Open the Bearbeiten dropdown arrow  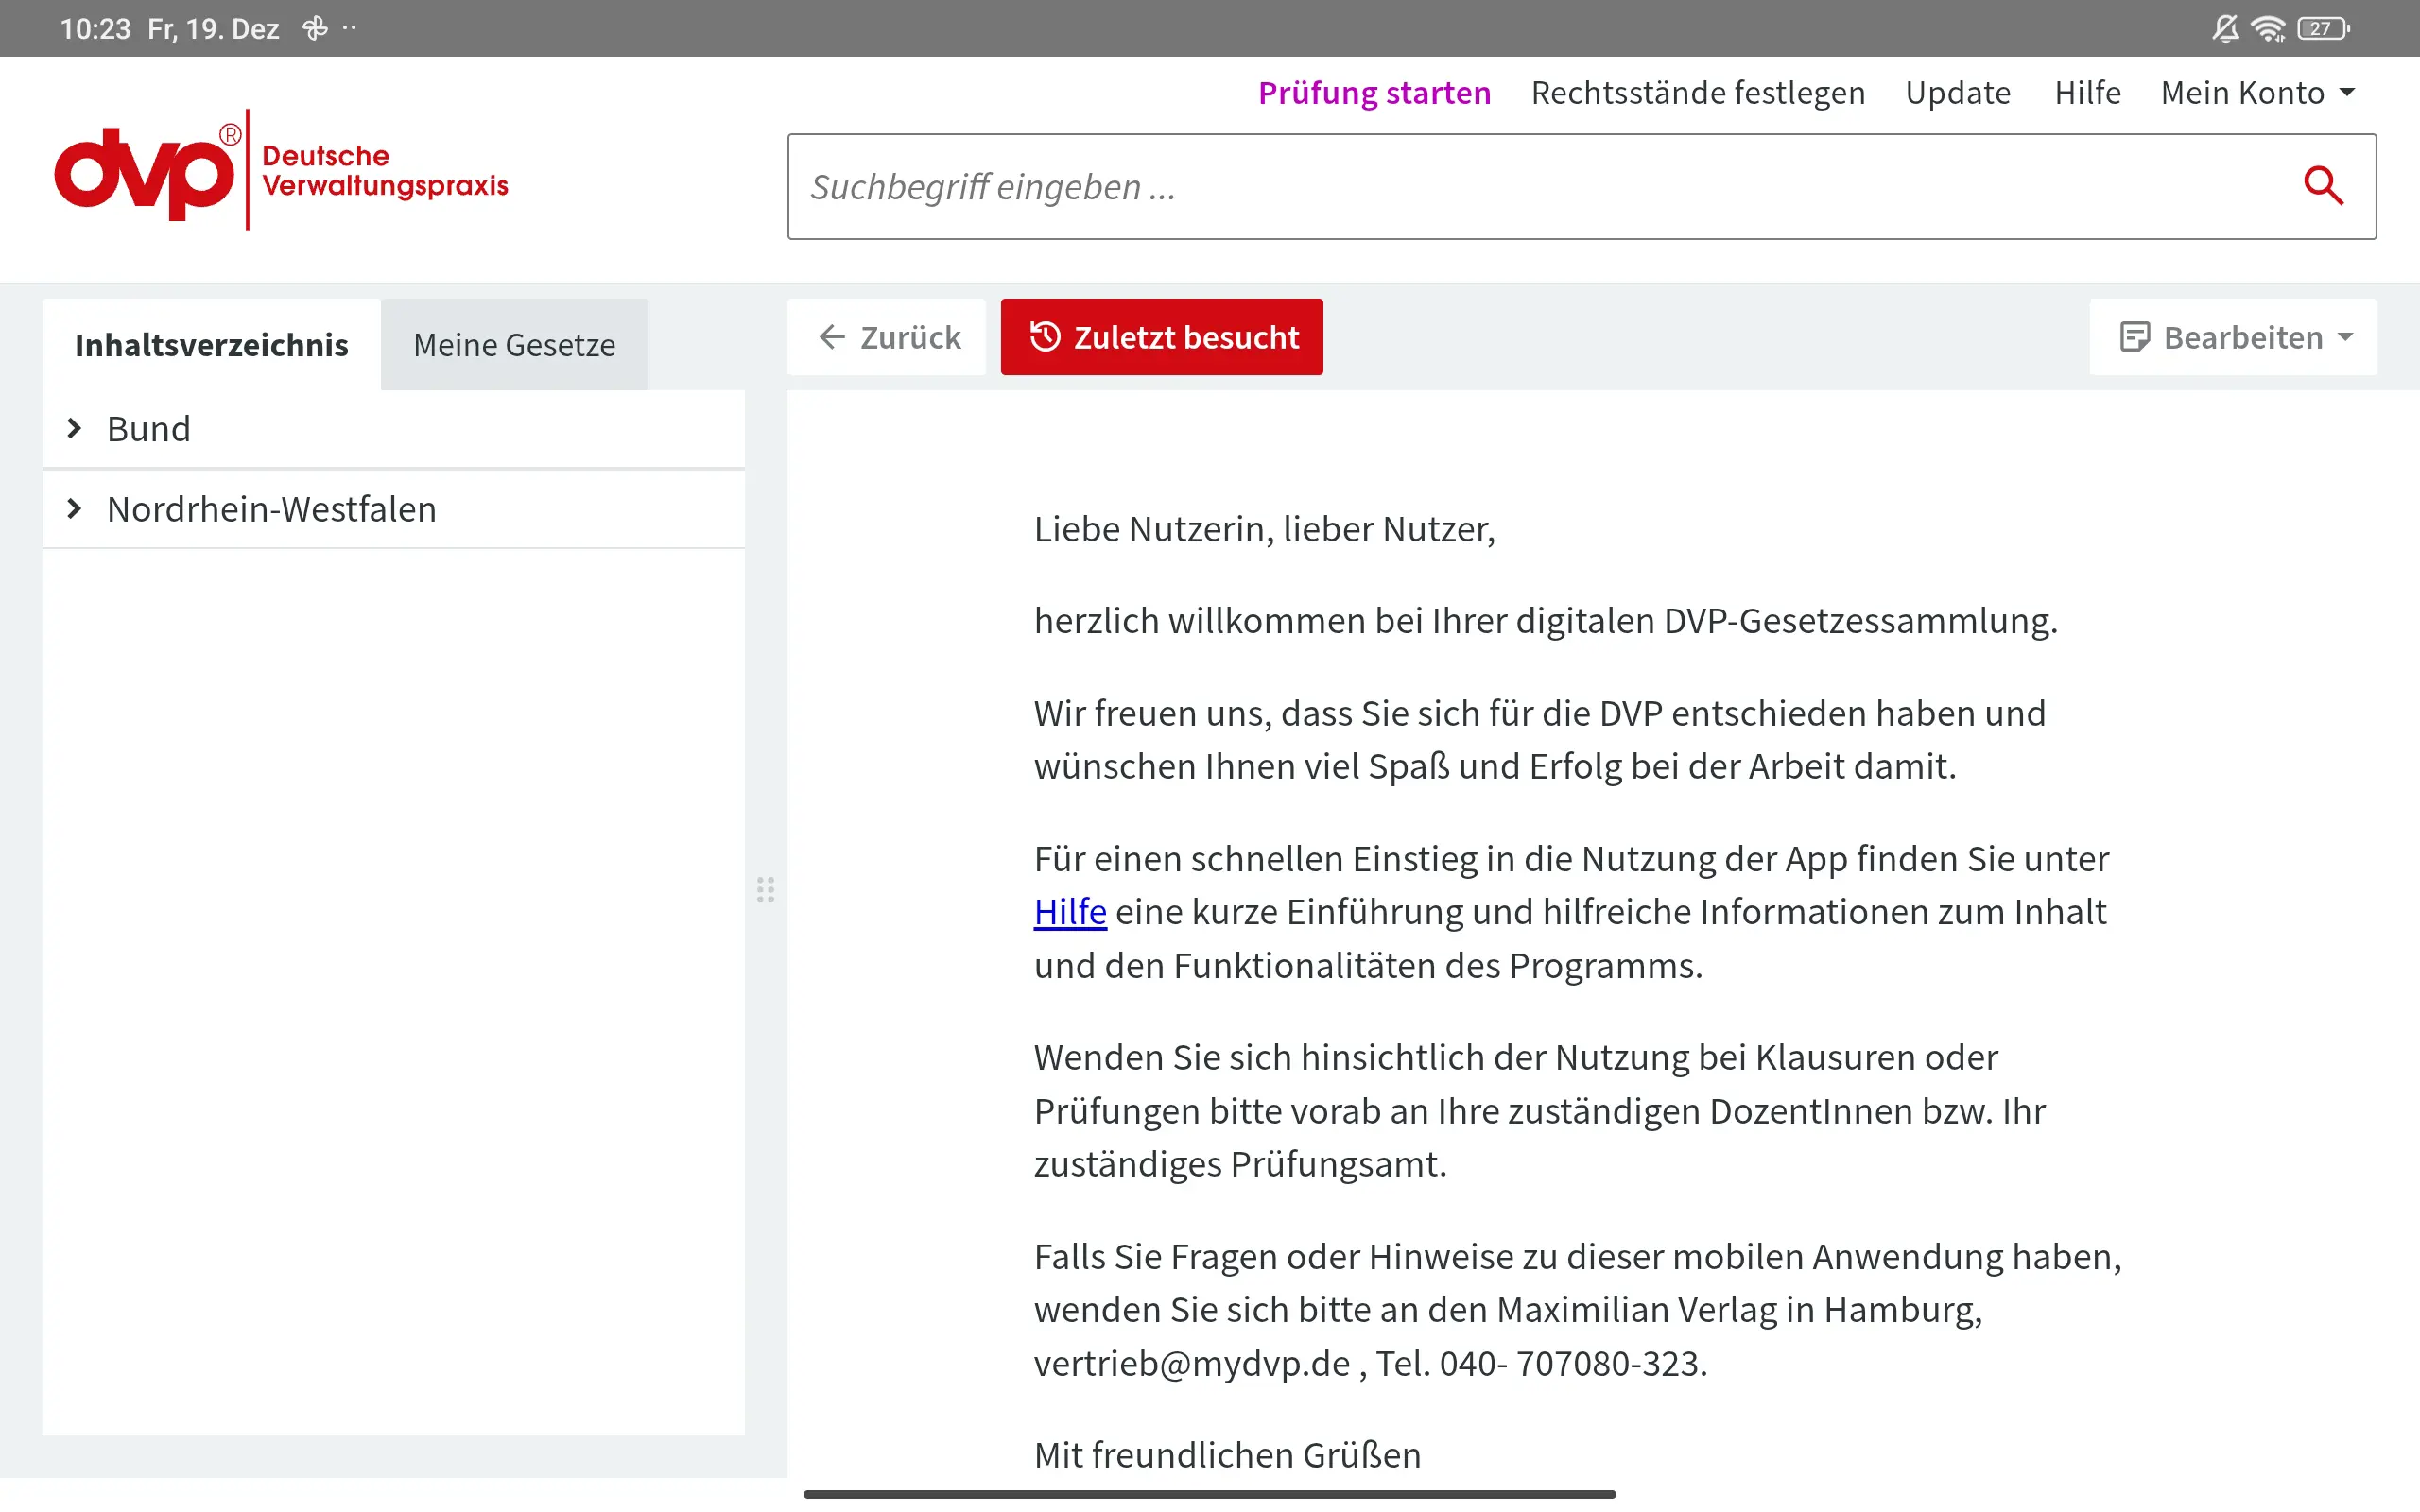pyautogui.click(x=2346, y=337)
